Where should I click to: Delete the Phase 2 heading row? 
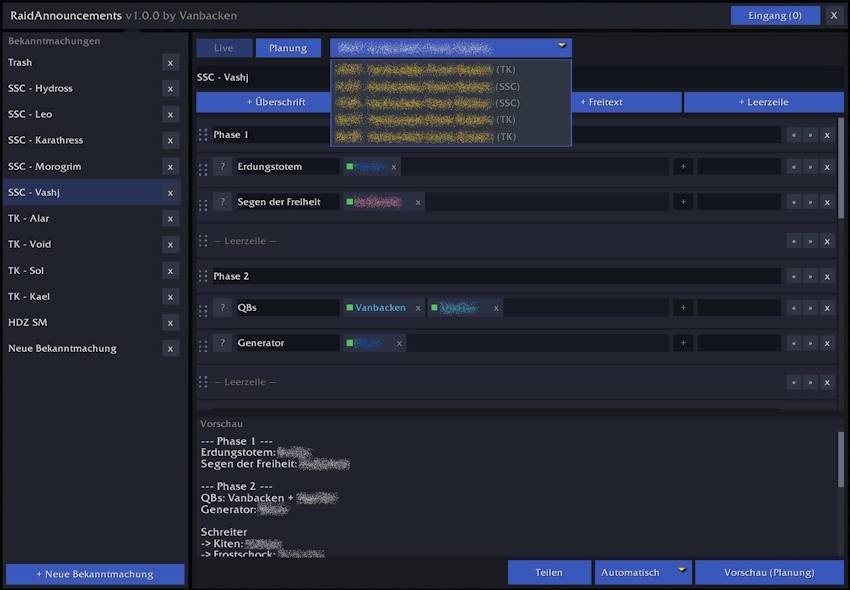[827, 277]
